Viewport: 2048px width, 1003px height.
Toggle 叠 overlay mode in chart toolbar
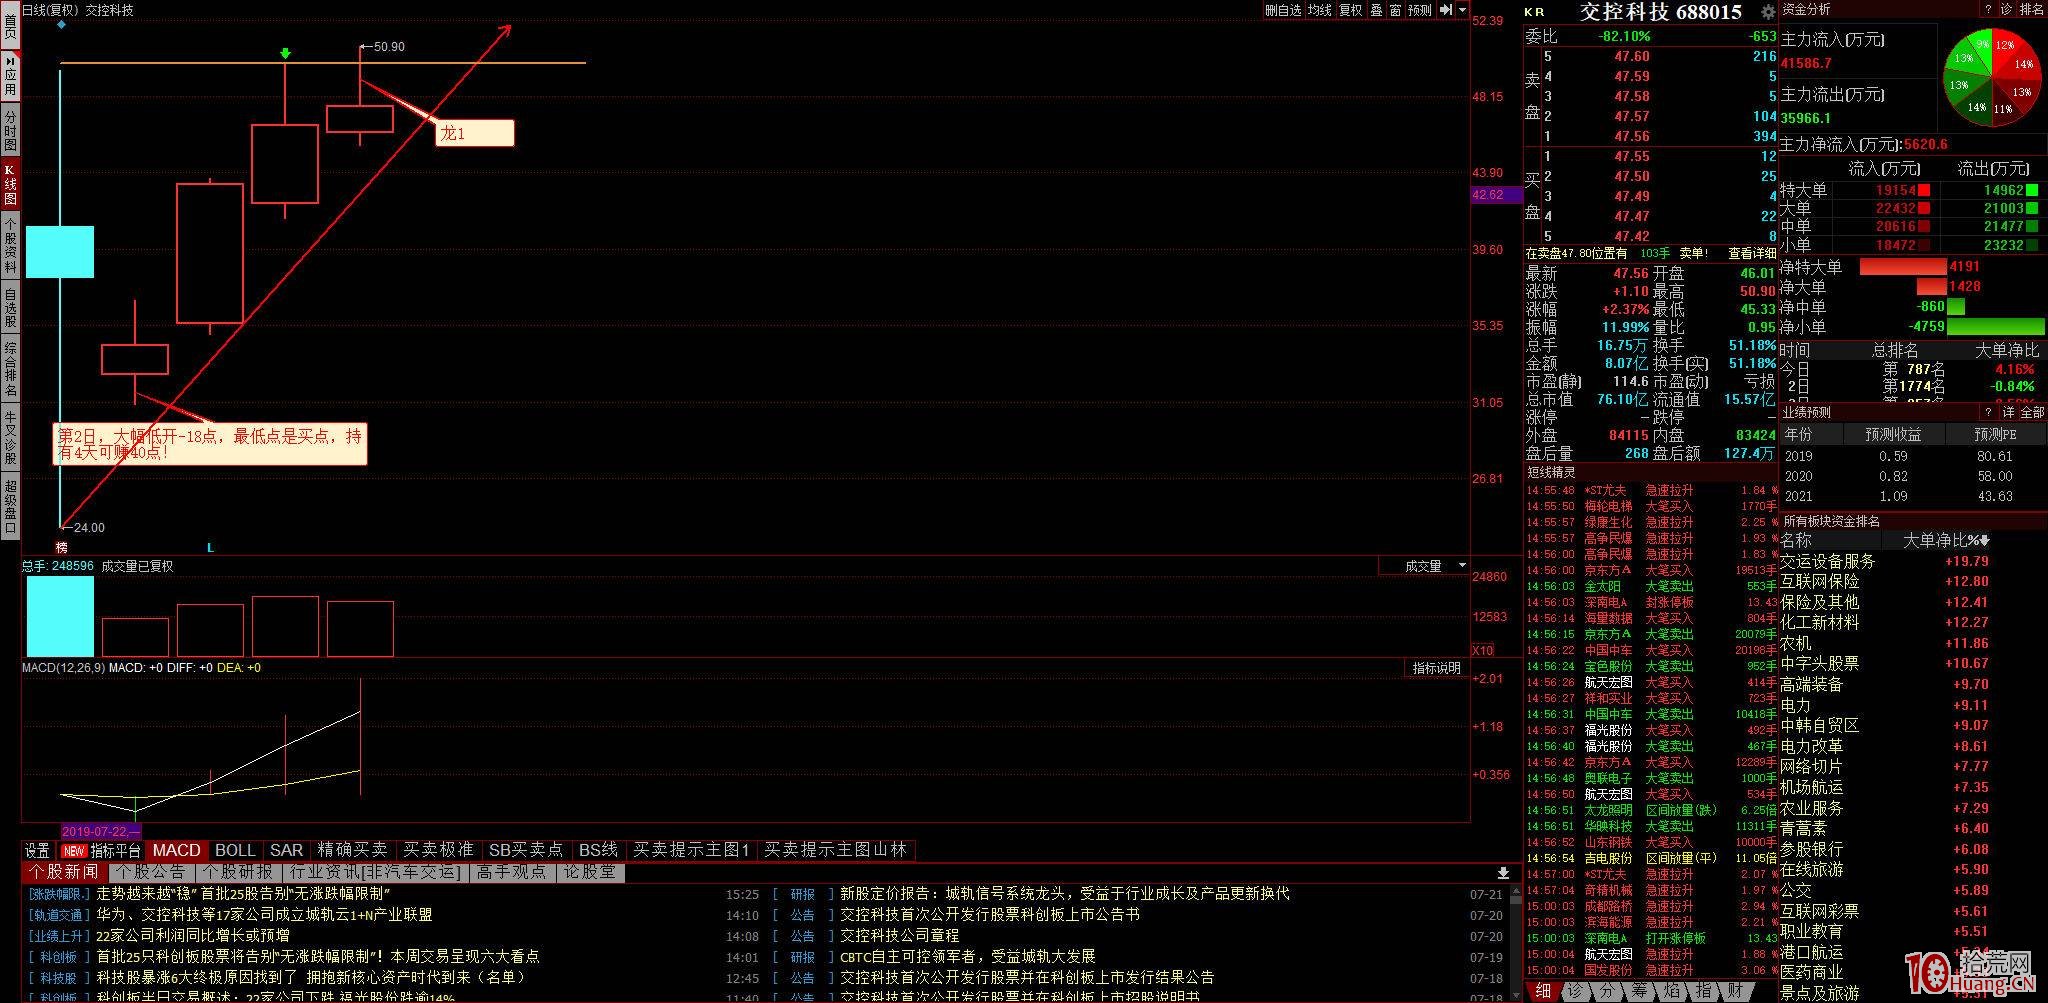(x=1376, y=10)
